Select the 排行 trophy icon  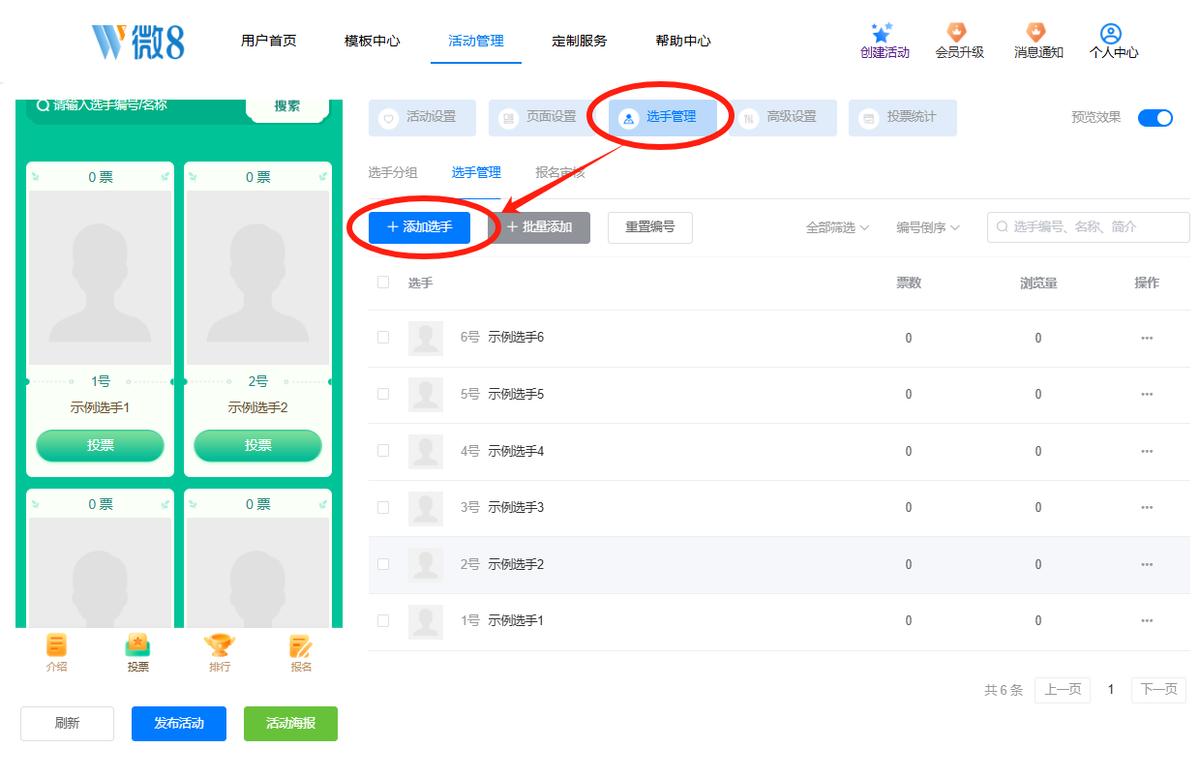click(219, 646)
